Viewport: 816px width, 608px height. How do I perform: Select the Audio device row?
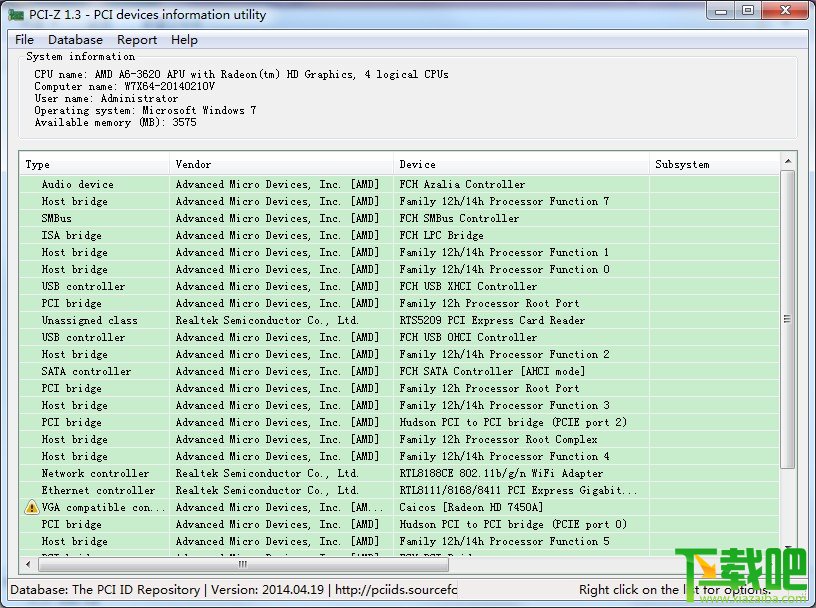point(399,184)
